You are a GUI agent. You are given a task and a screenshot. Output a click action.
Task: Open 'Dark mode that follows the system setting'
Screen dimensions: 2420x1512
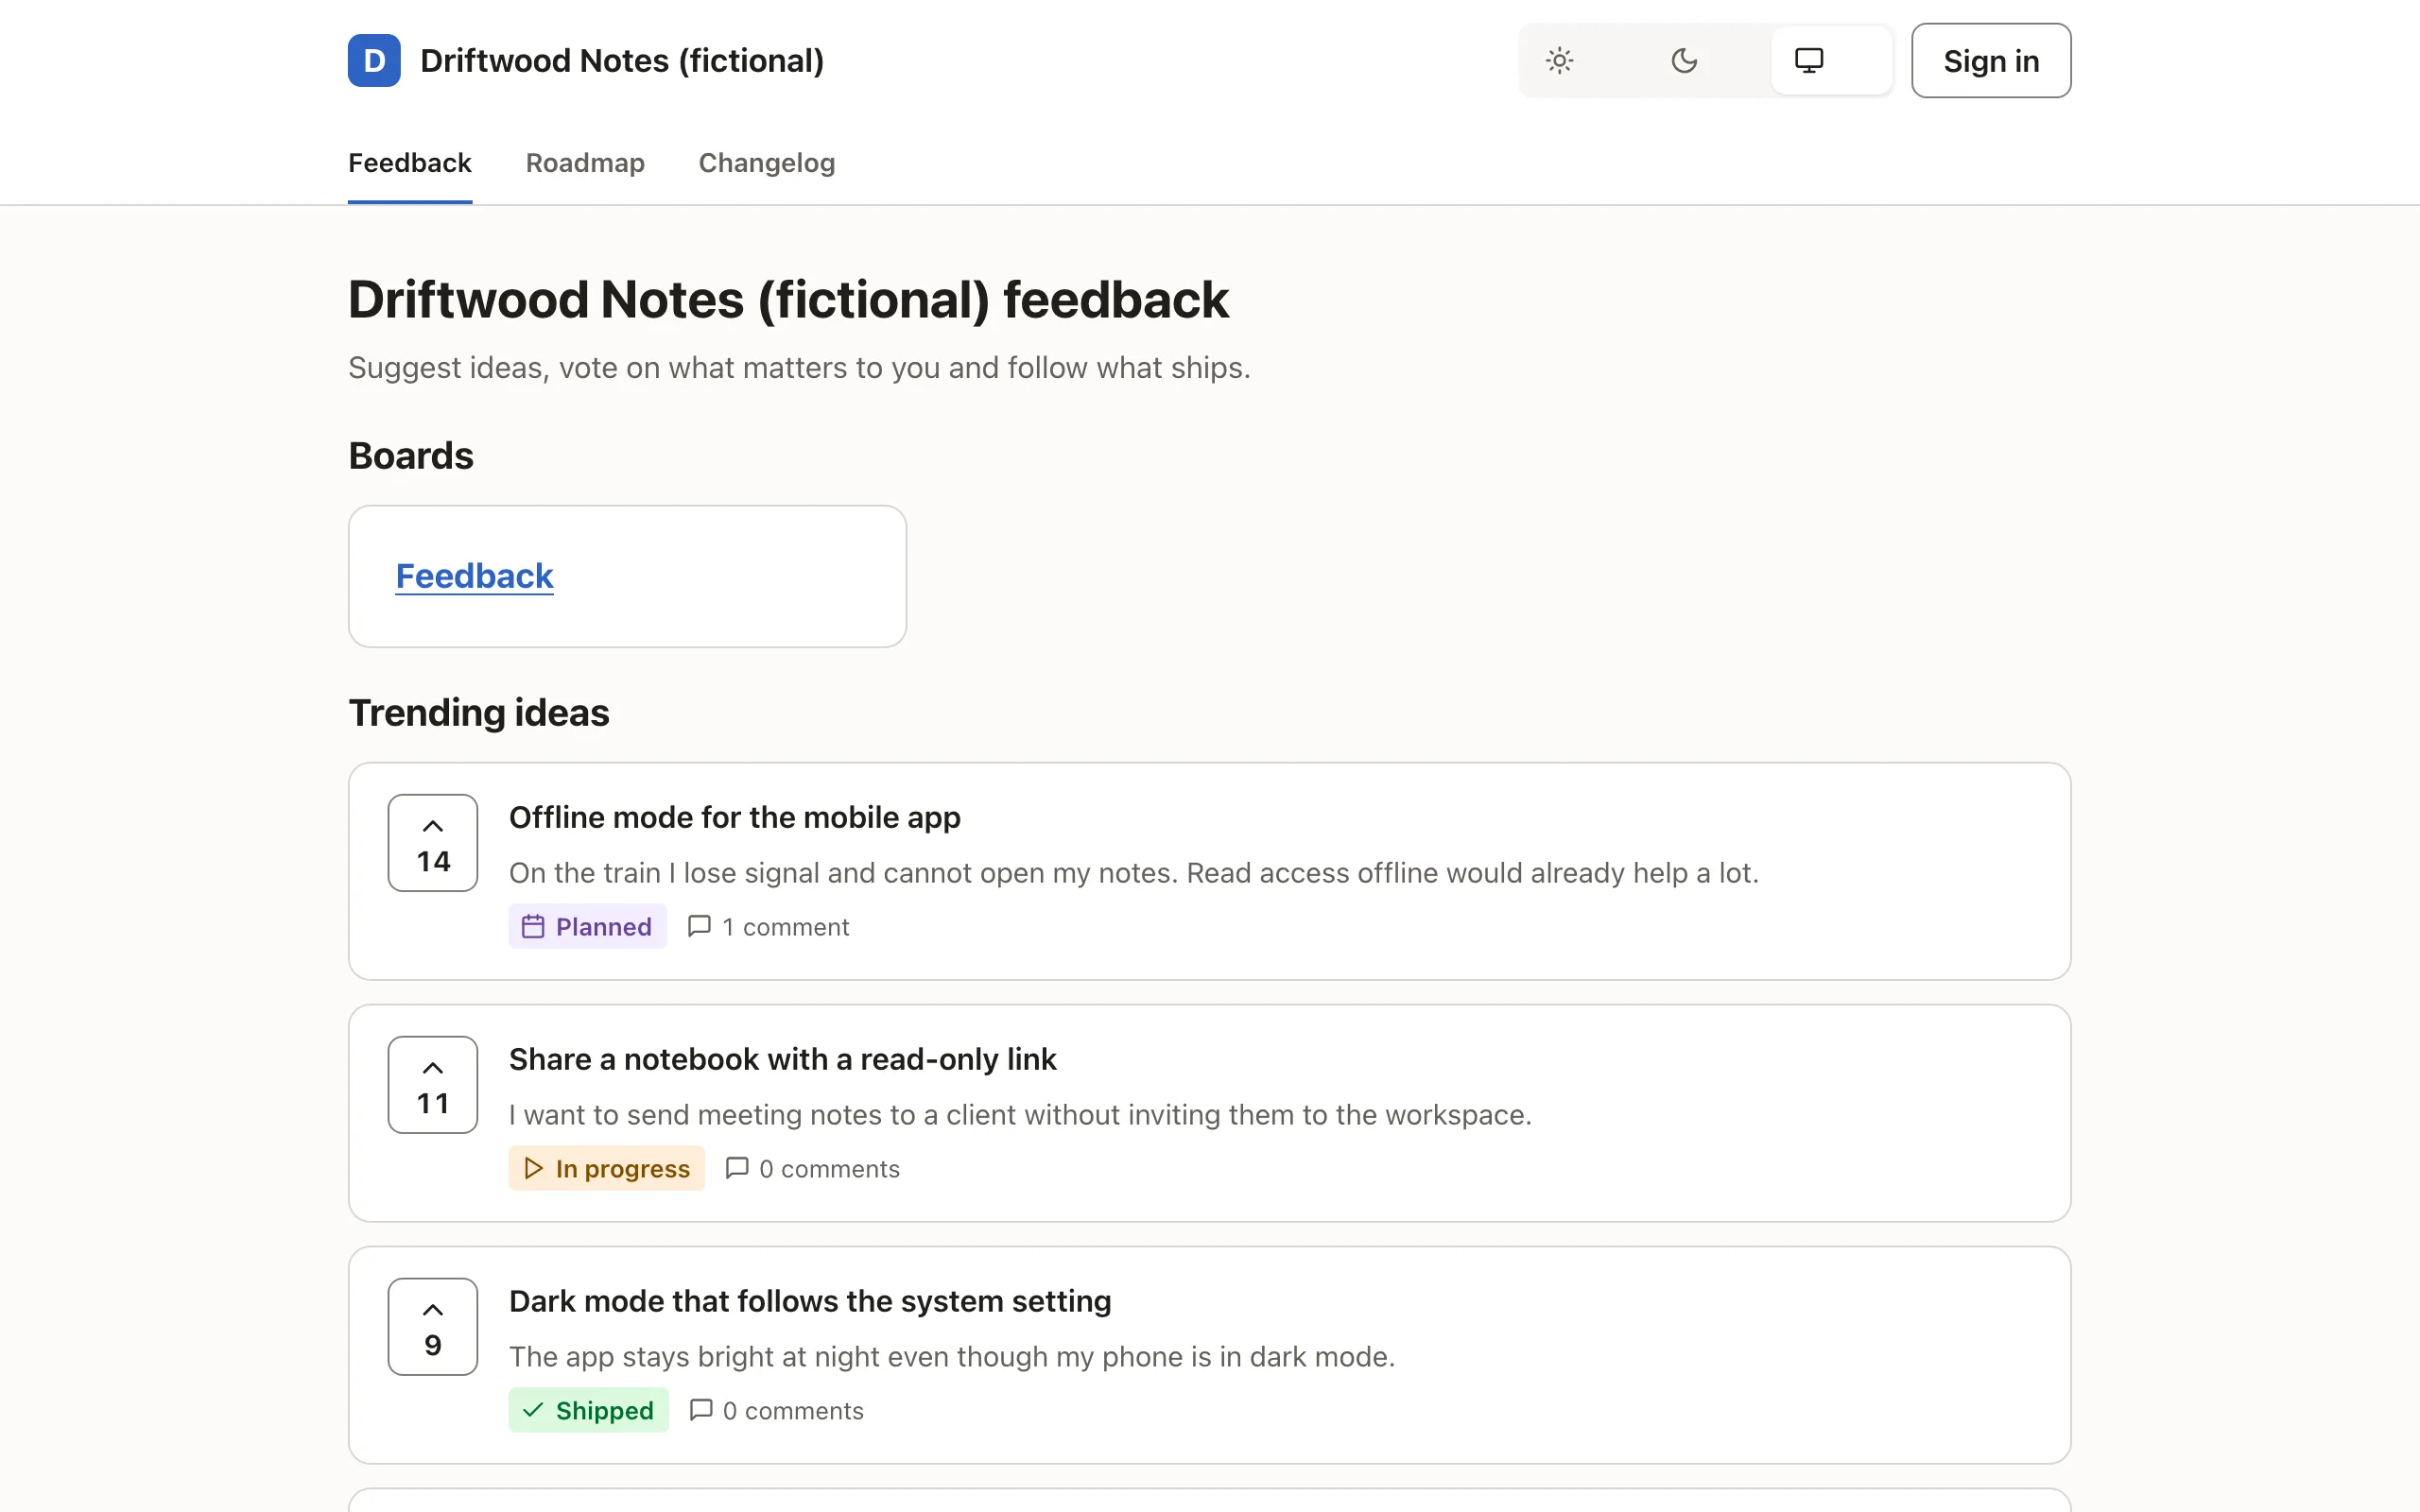point(810,1301)
